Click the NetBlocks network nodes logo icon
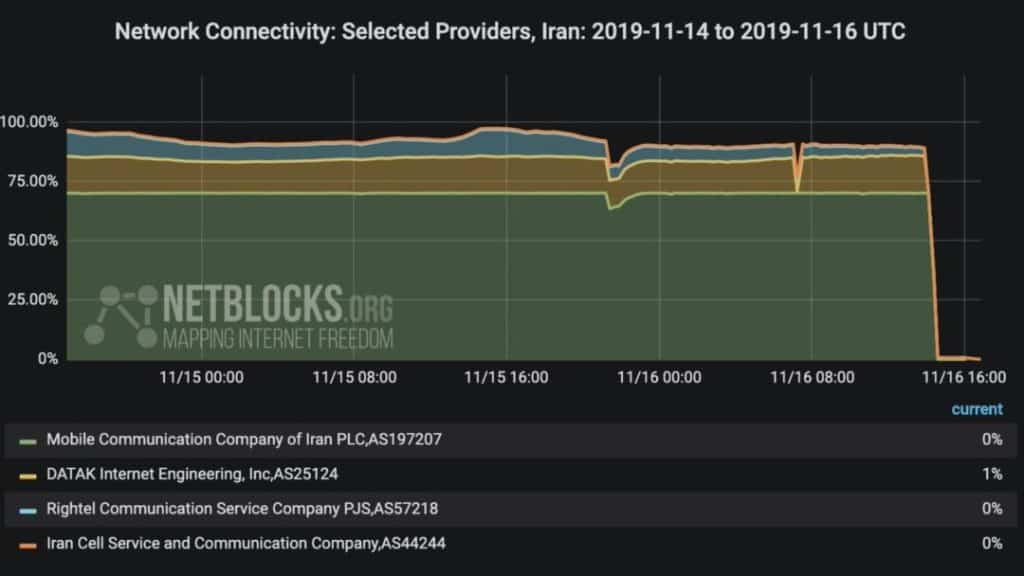The width and height of the screenshot is (1024, 576). [121, 315]
